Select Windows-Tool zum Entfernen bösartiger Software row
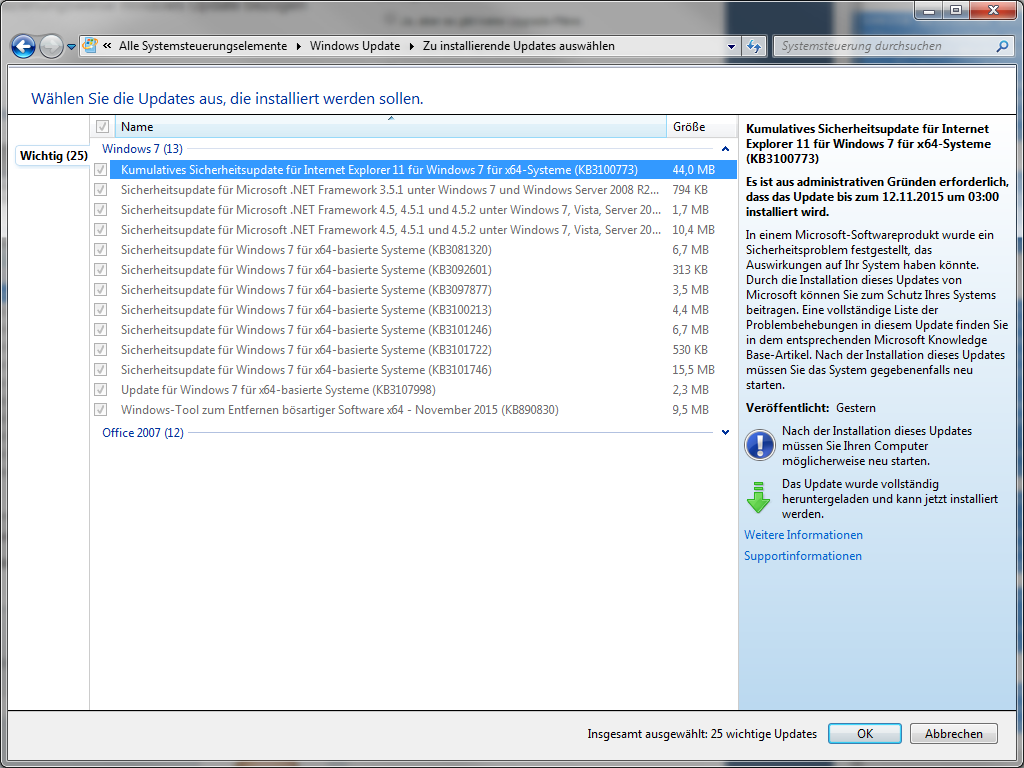 423,409
